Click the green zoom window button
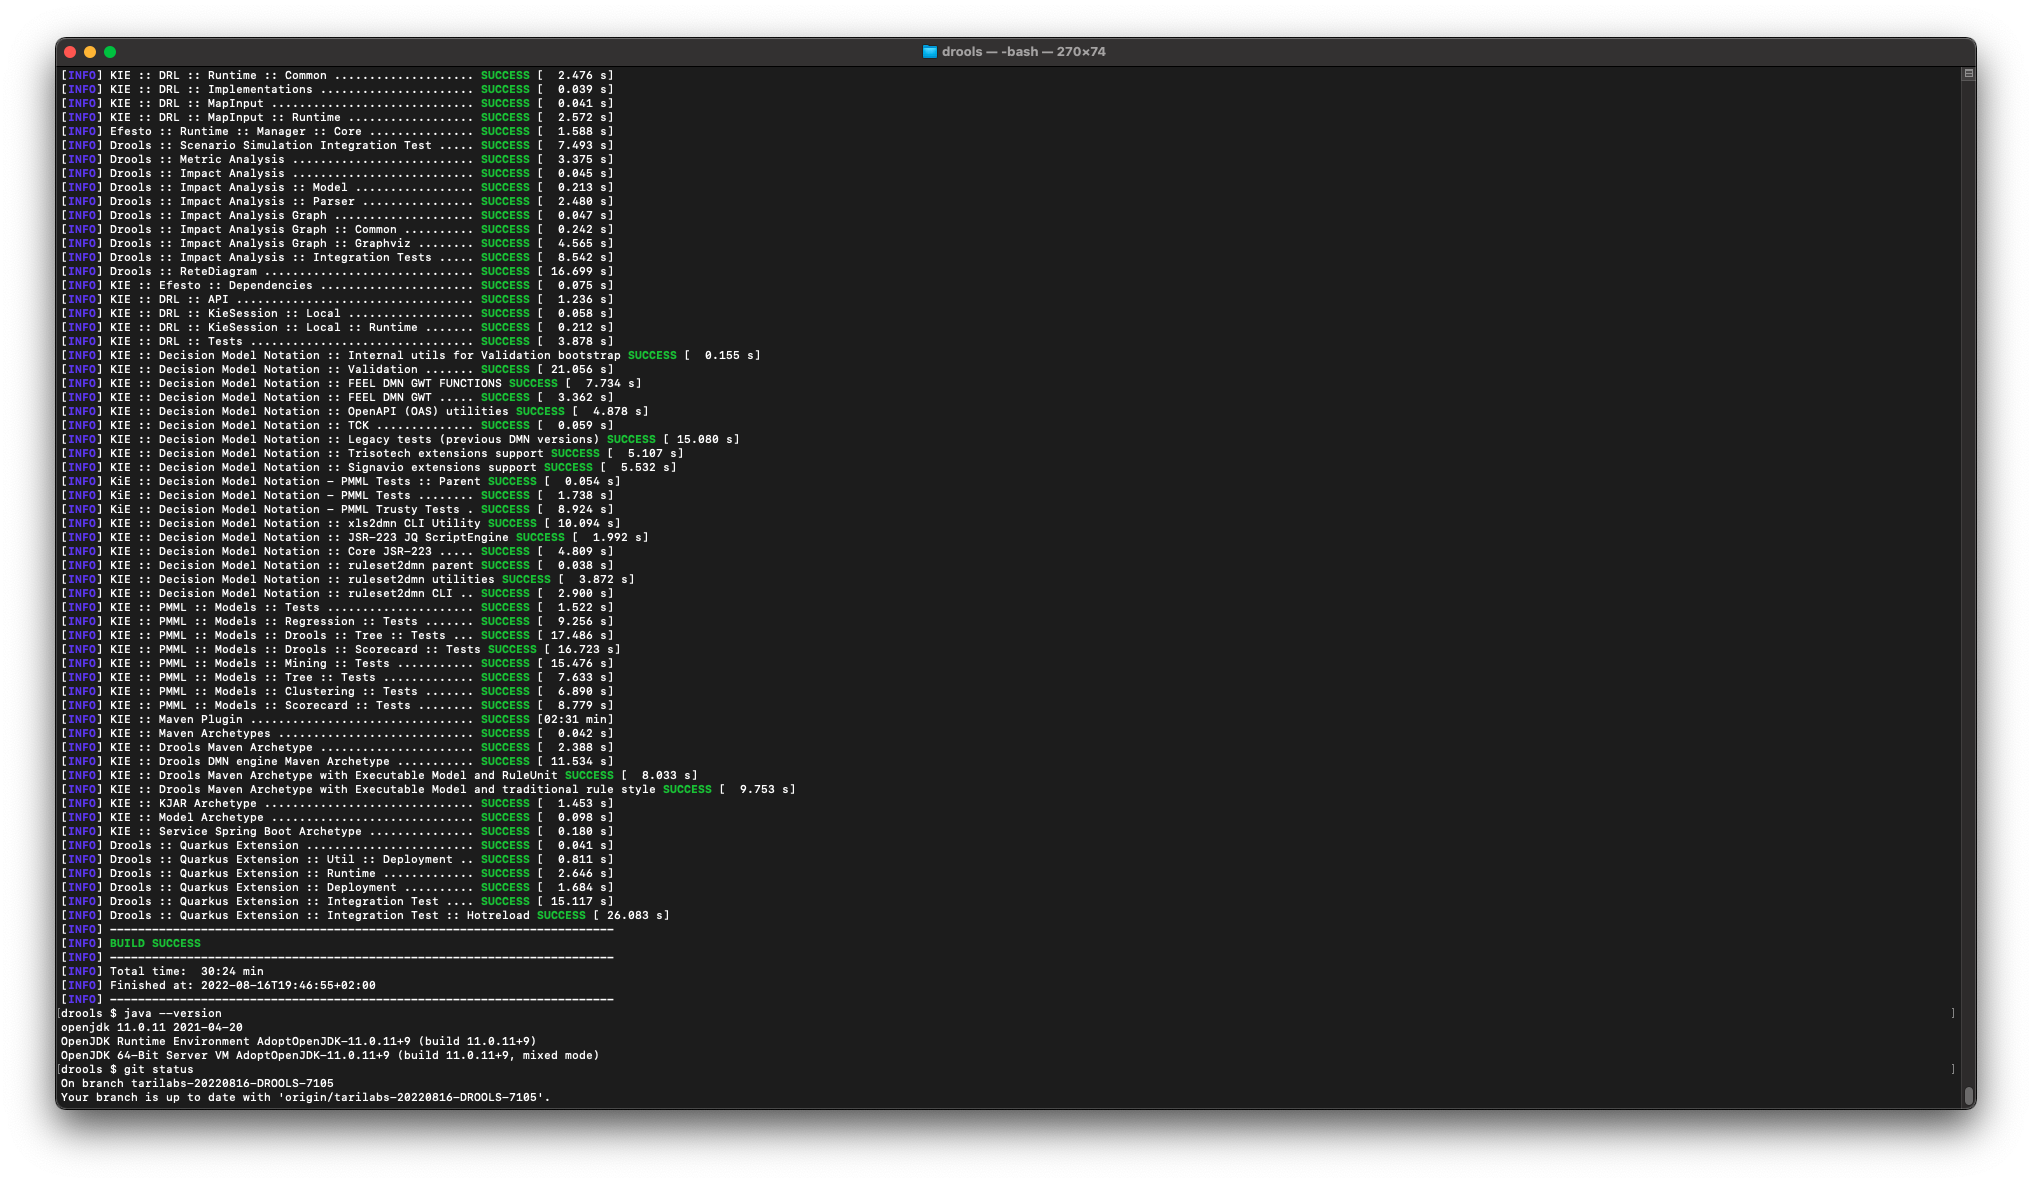The width and height of the screenshot is (2032, 1183). [110, 52]
